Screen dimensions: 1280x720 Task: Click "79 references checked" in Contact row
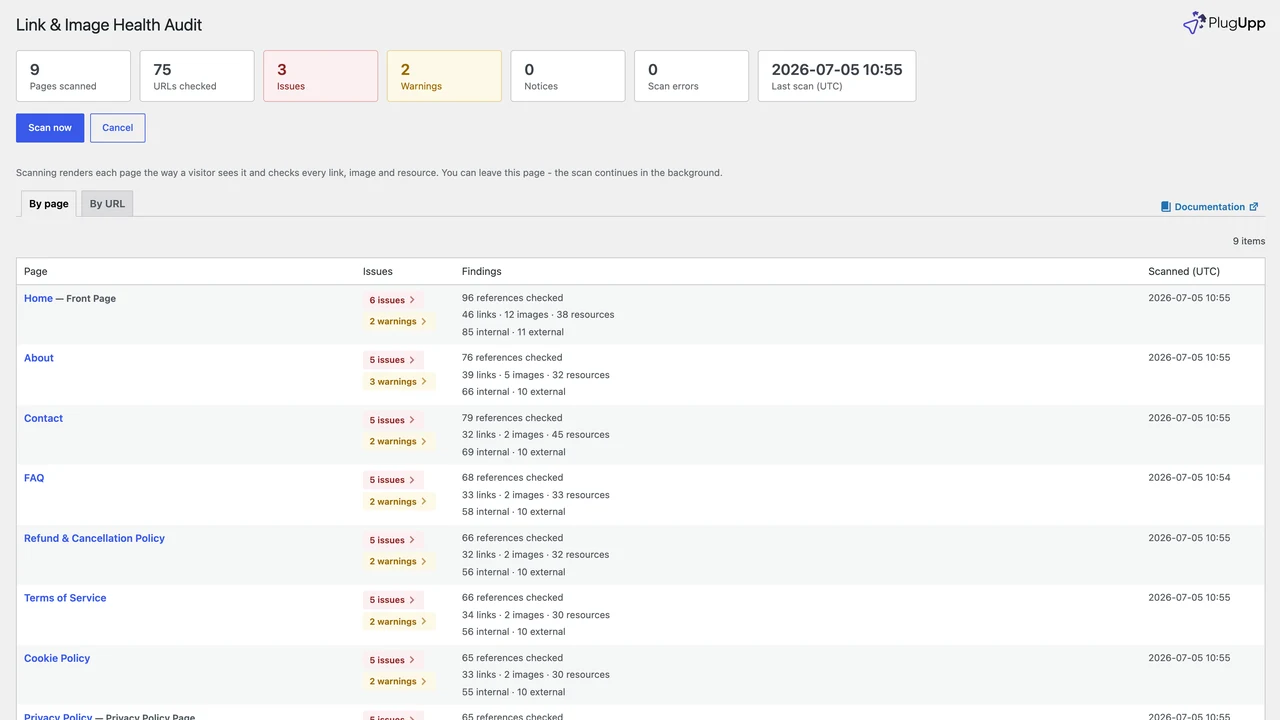point(512,418)
